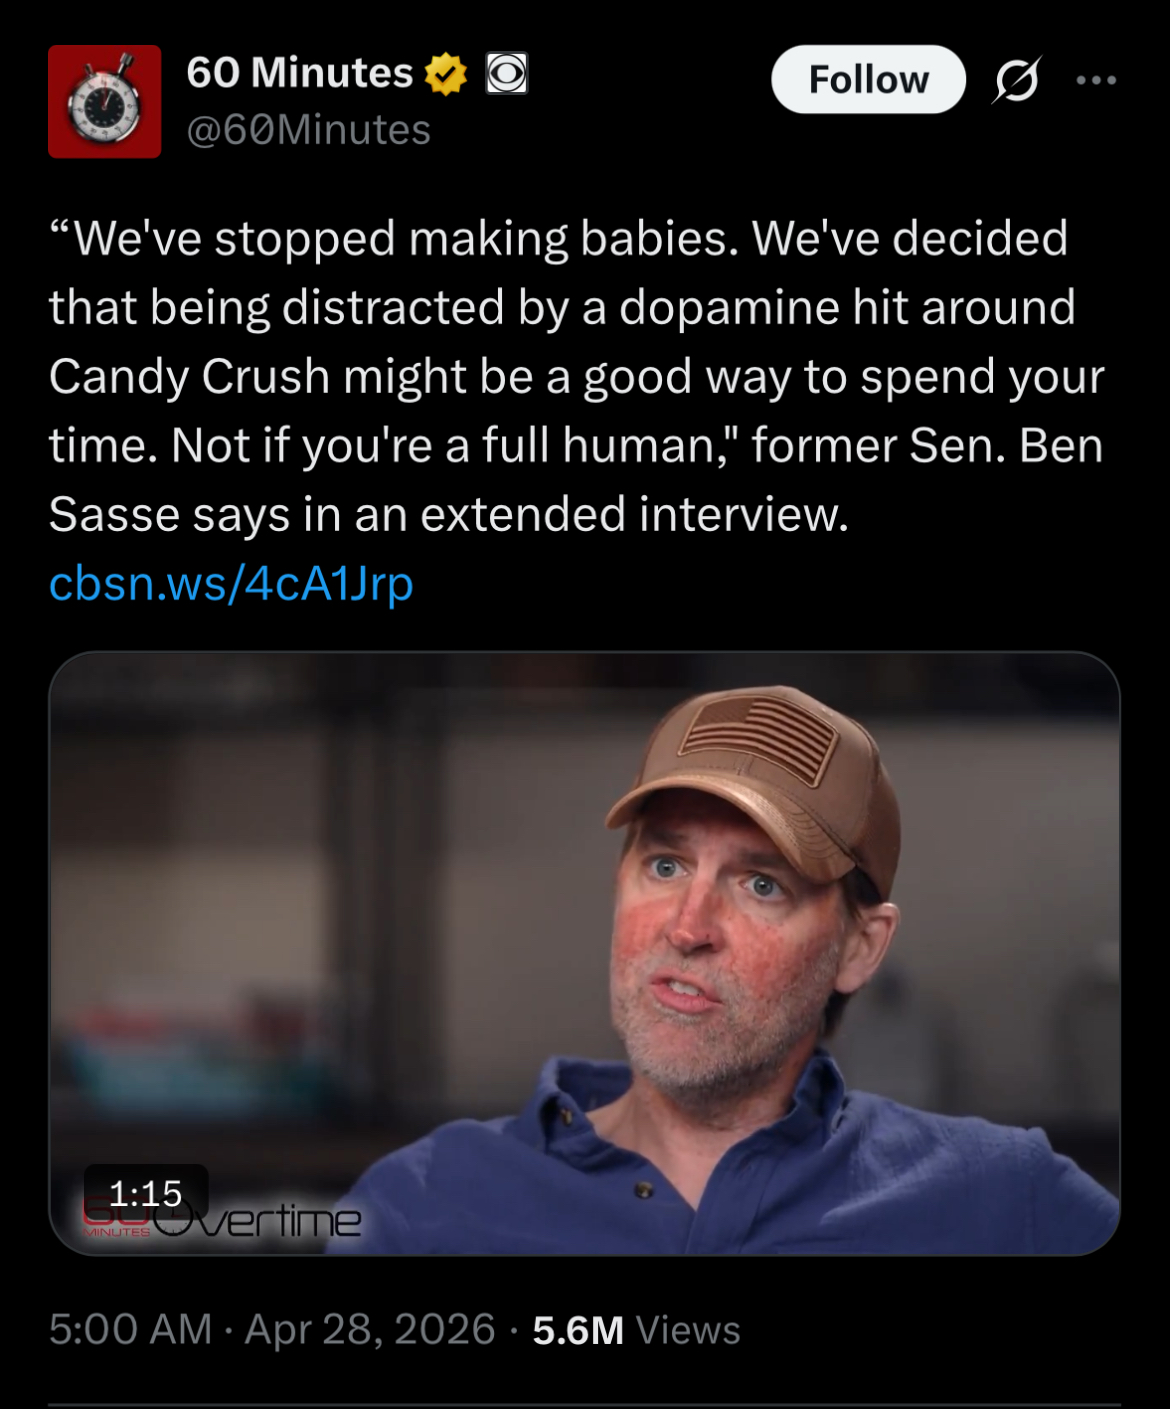Click the tweet text about Candy Crush
This screenshot has height=1409, width=1170.
pos(577,376)
